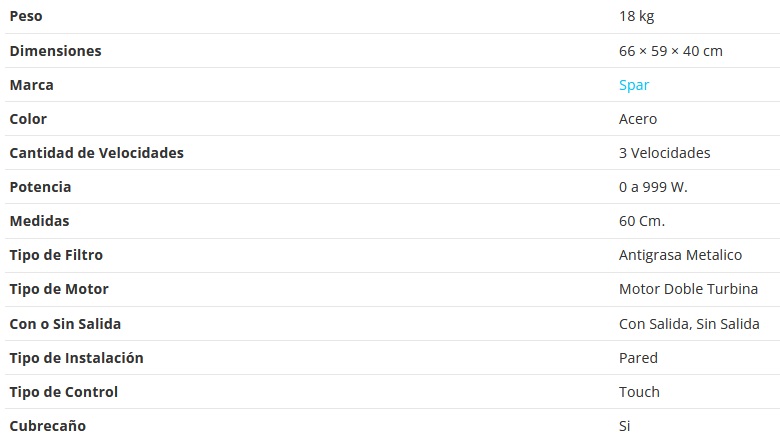Click the 18 kg weight value
Image resolution: width=780 pixels, height=447 pixels.
pyautogui.click(x=636, y=17)
